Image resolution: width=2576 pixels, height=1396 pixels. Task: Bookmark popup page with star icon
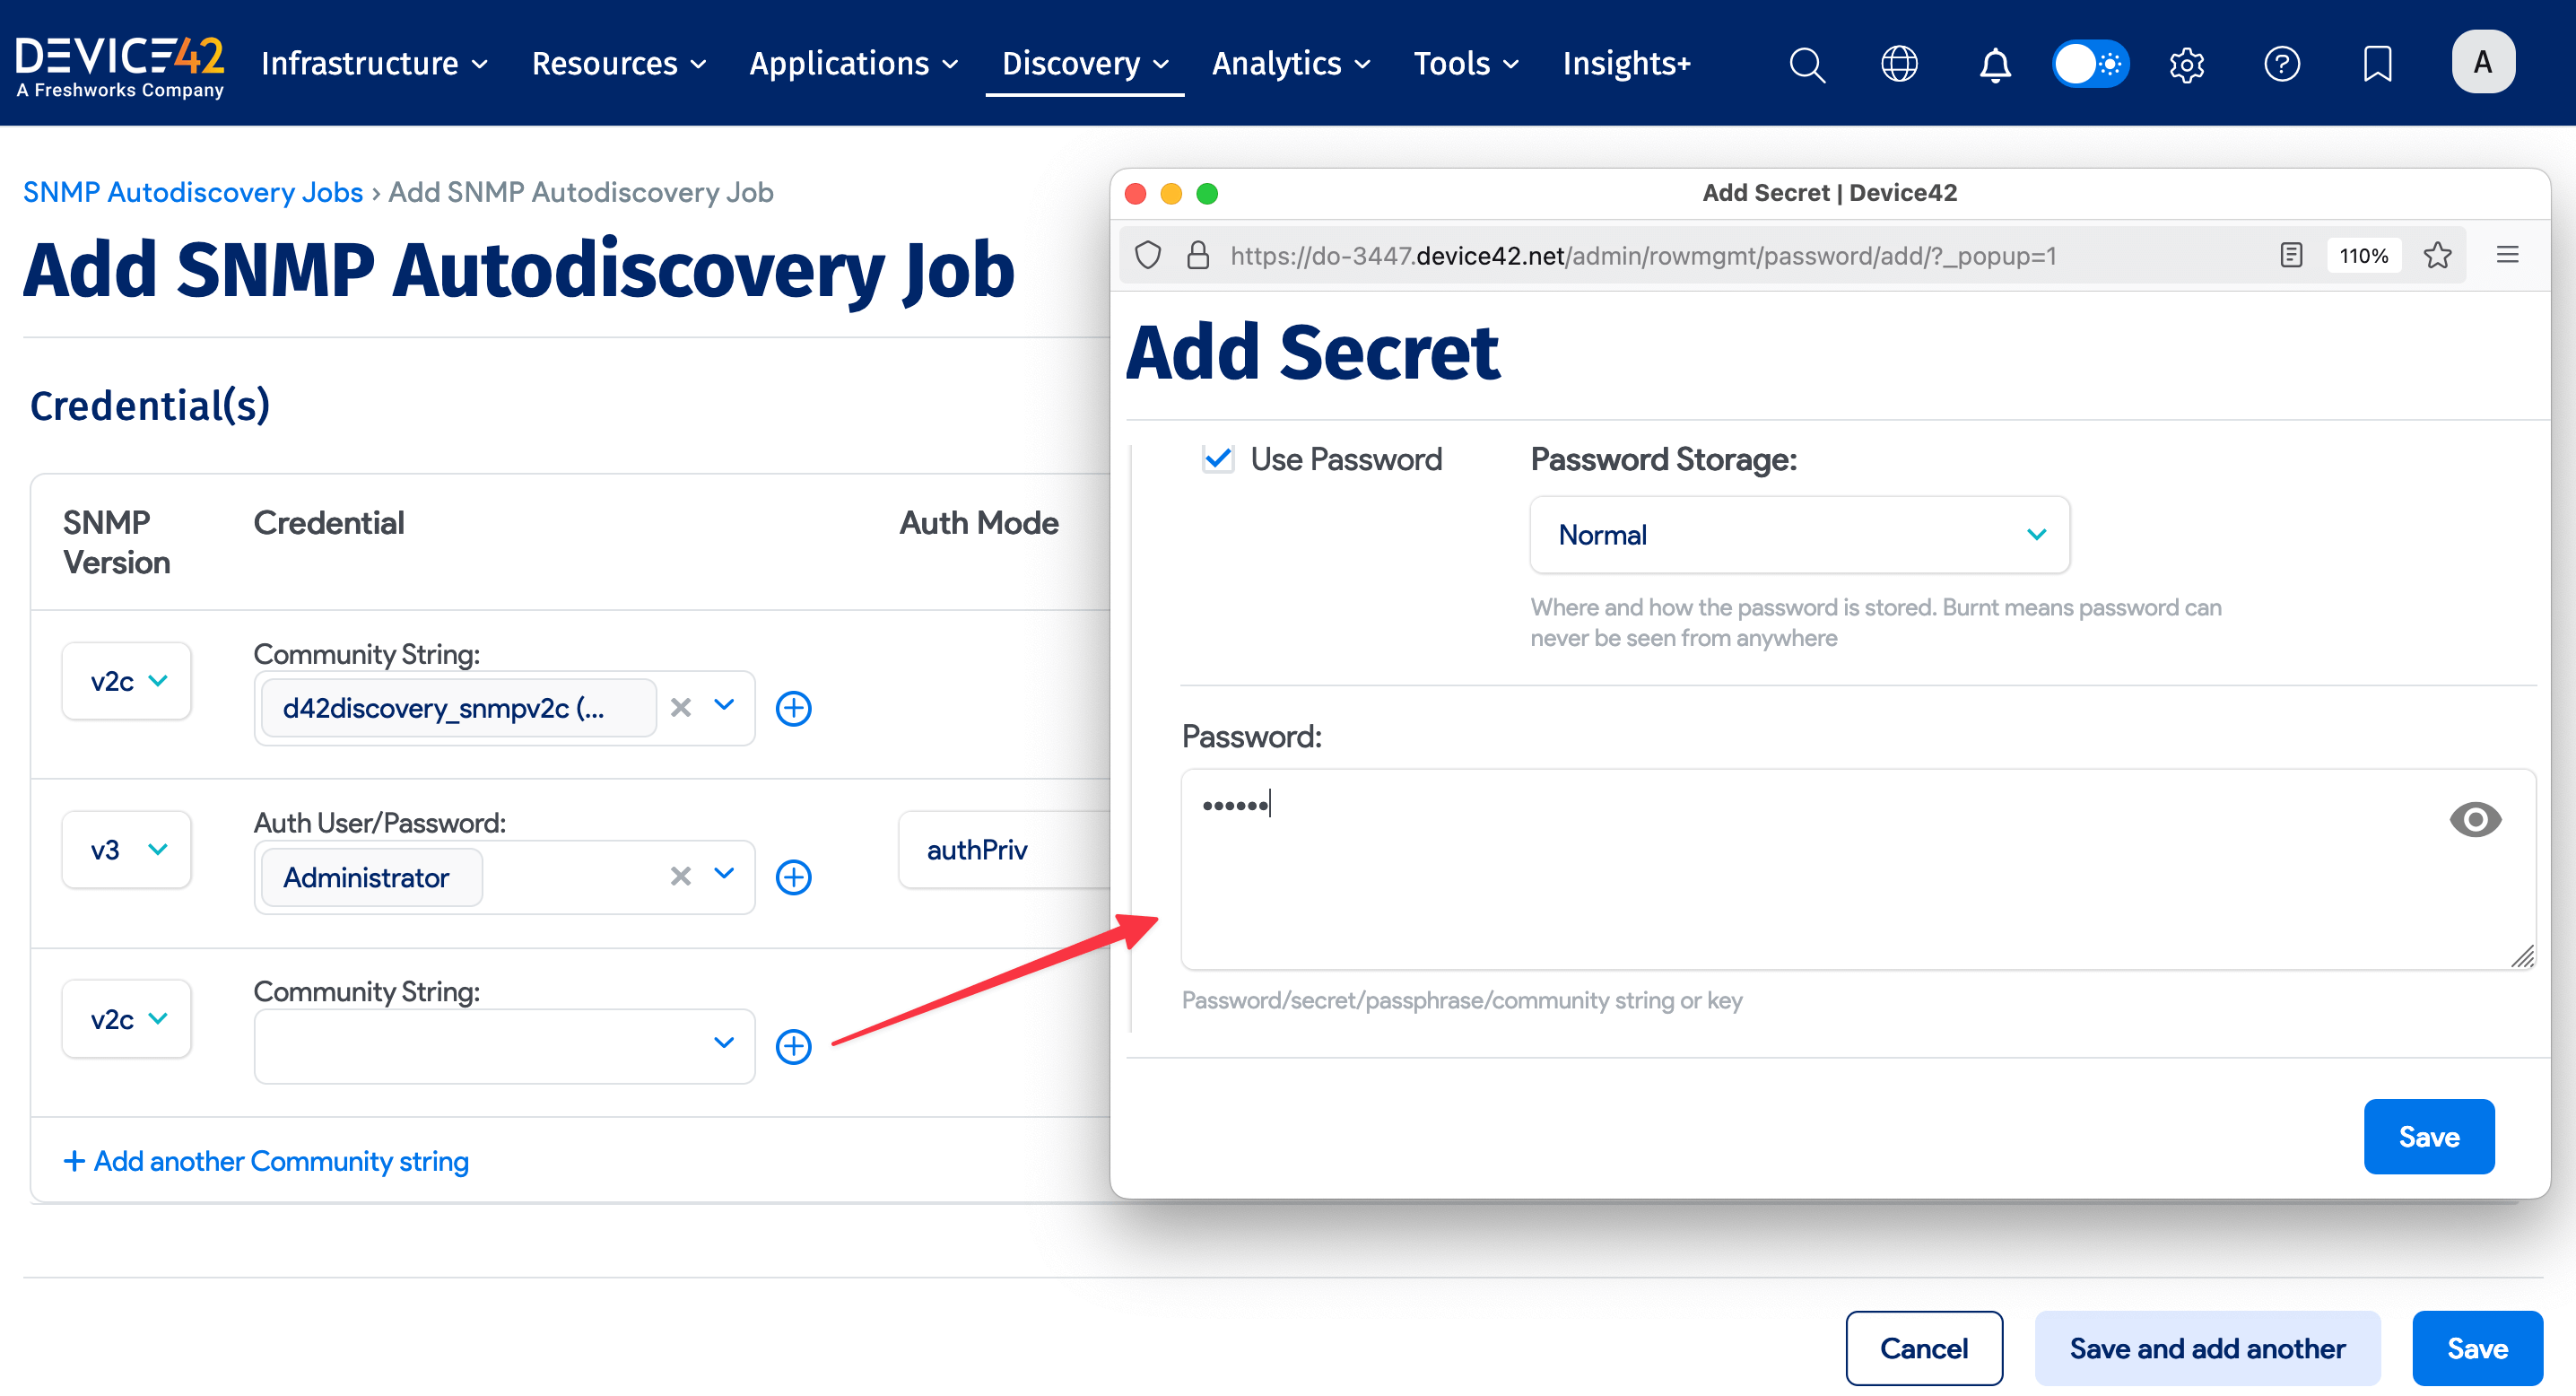pos(2437,256)
